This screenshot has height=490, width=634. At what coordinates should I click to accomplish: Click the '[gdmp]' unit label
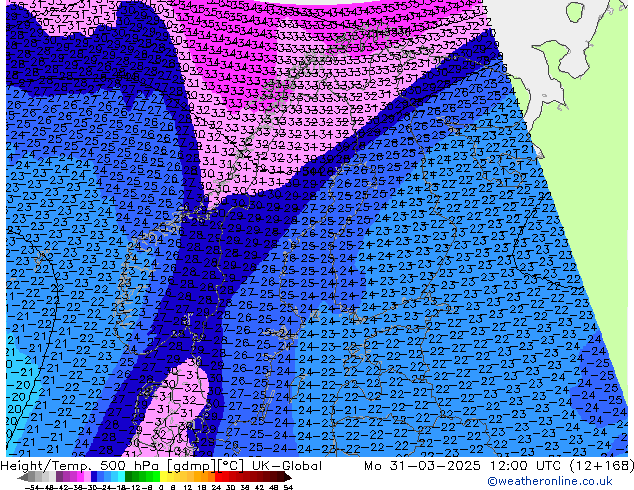tap(190, 466)
